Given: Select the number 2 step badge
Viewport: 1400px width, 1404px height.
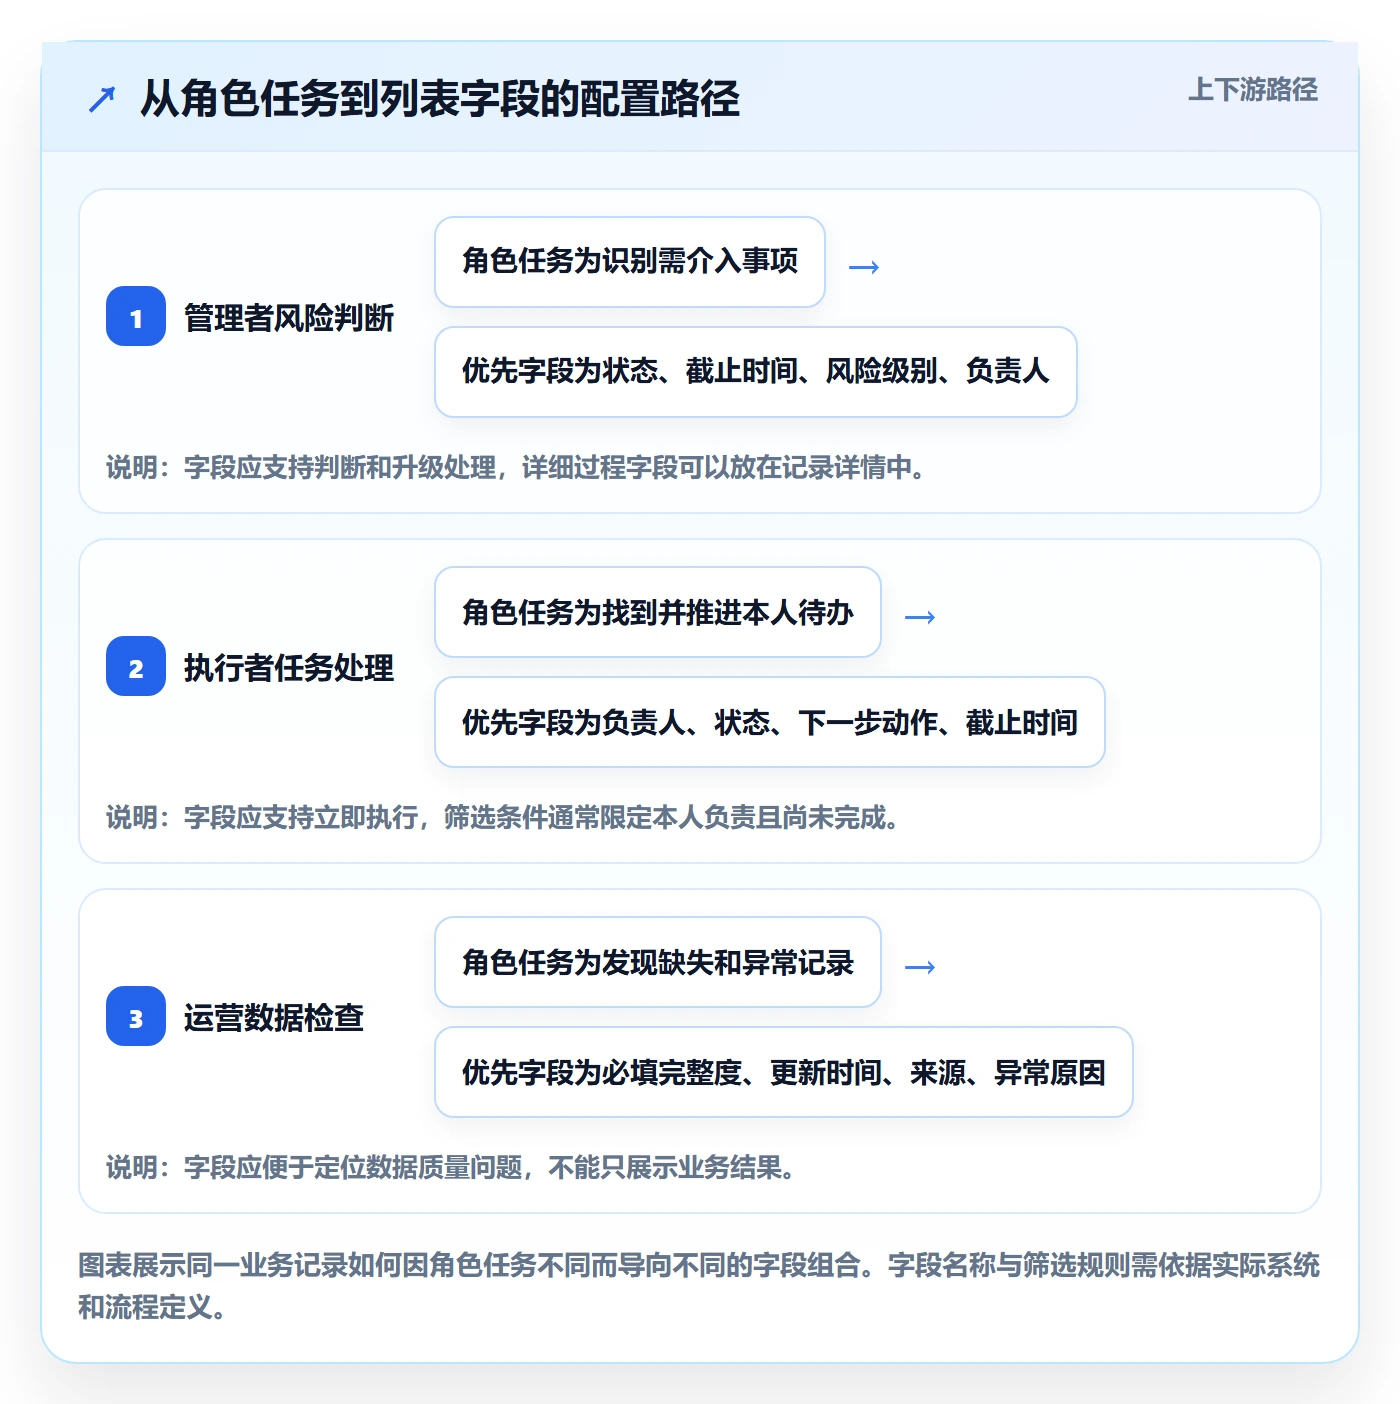Looking at the screenshot, I should (136, 666).
